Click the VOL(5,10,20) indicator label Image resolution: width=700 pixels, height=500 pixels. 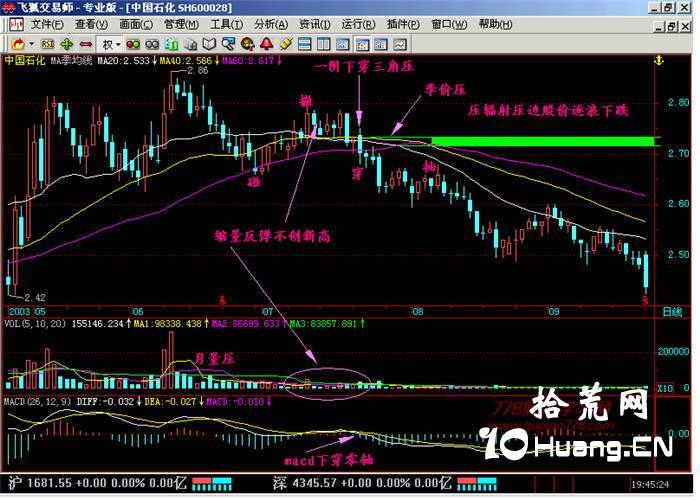point(35,323)
